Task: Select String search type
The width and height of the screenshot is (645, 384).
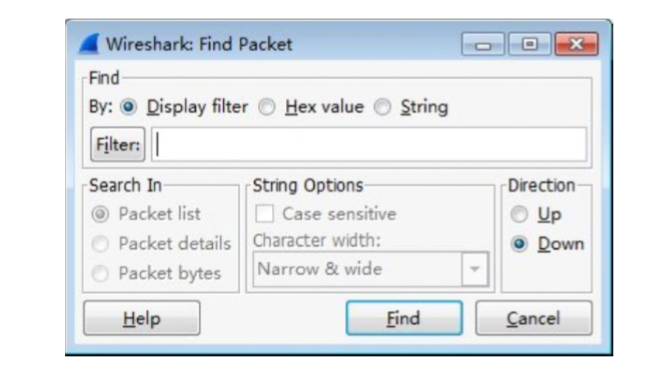Action: click(x=382, y=107)
